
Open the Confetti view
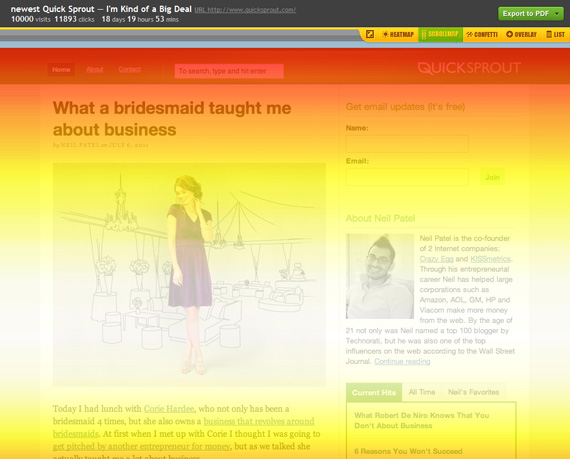482,35
